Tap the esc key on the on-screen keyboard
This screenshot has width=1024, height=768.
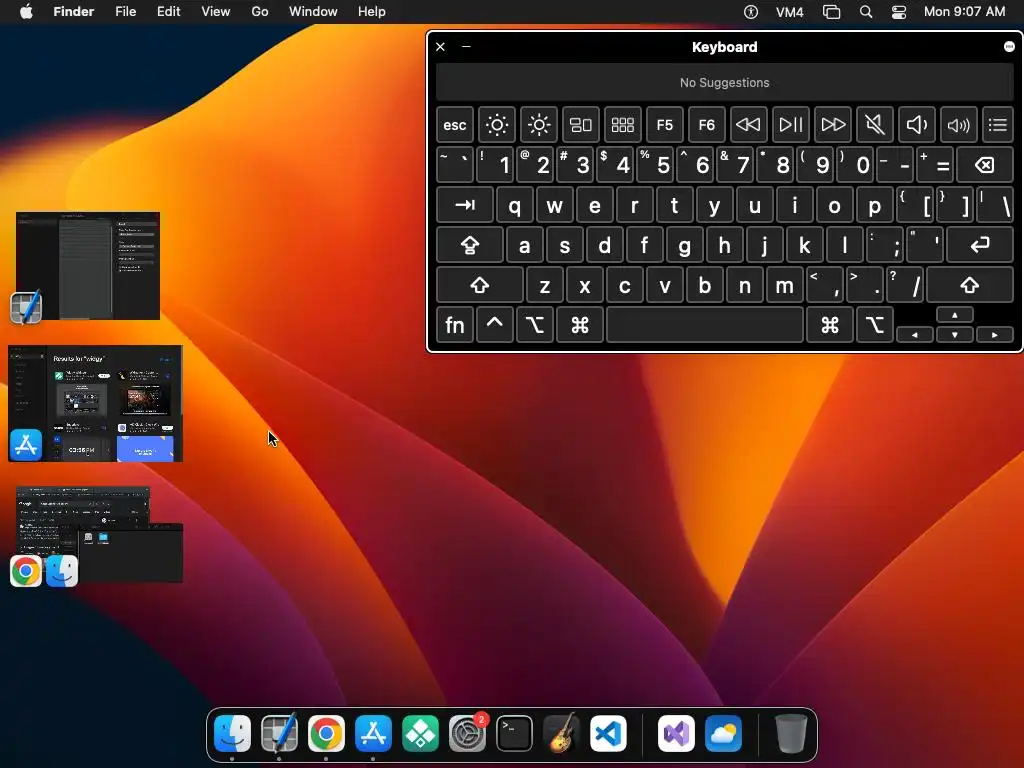coord(455,125)
